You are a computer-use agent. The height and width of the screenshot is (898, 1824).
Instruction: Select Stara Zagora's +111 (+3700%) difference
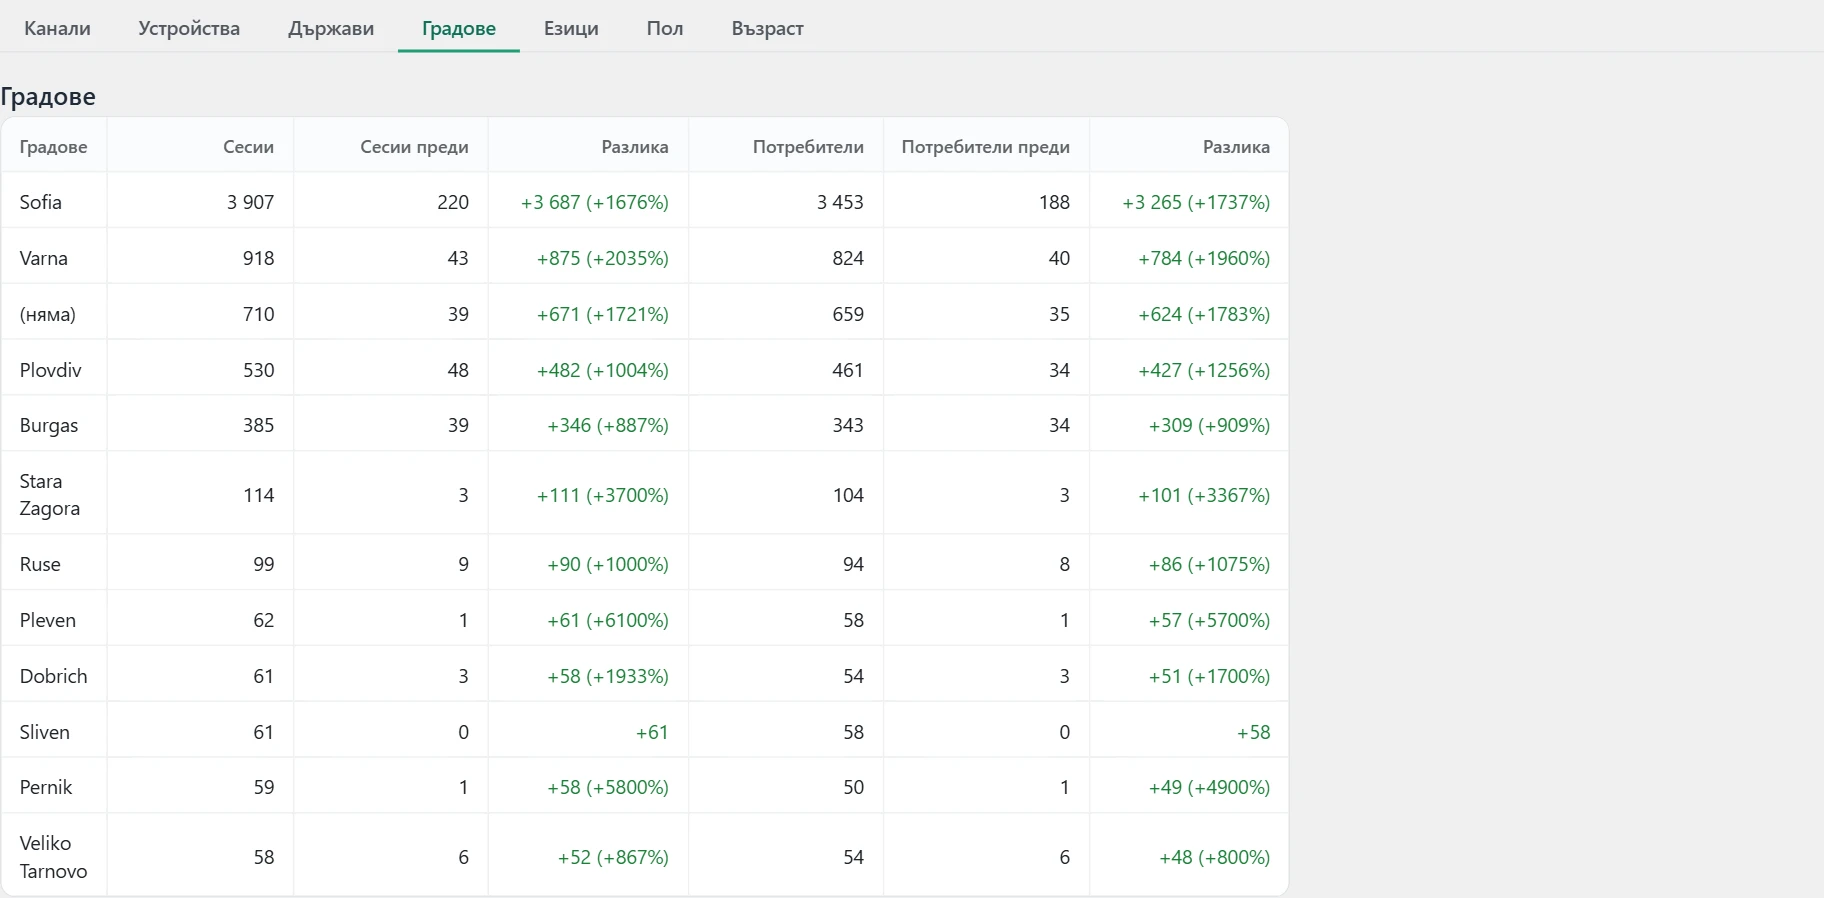[603, 495]
